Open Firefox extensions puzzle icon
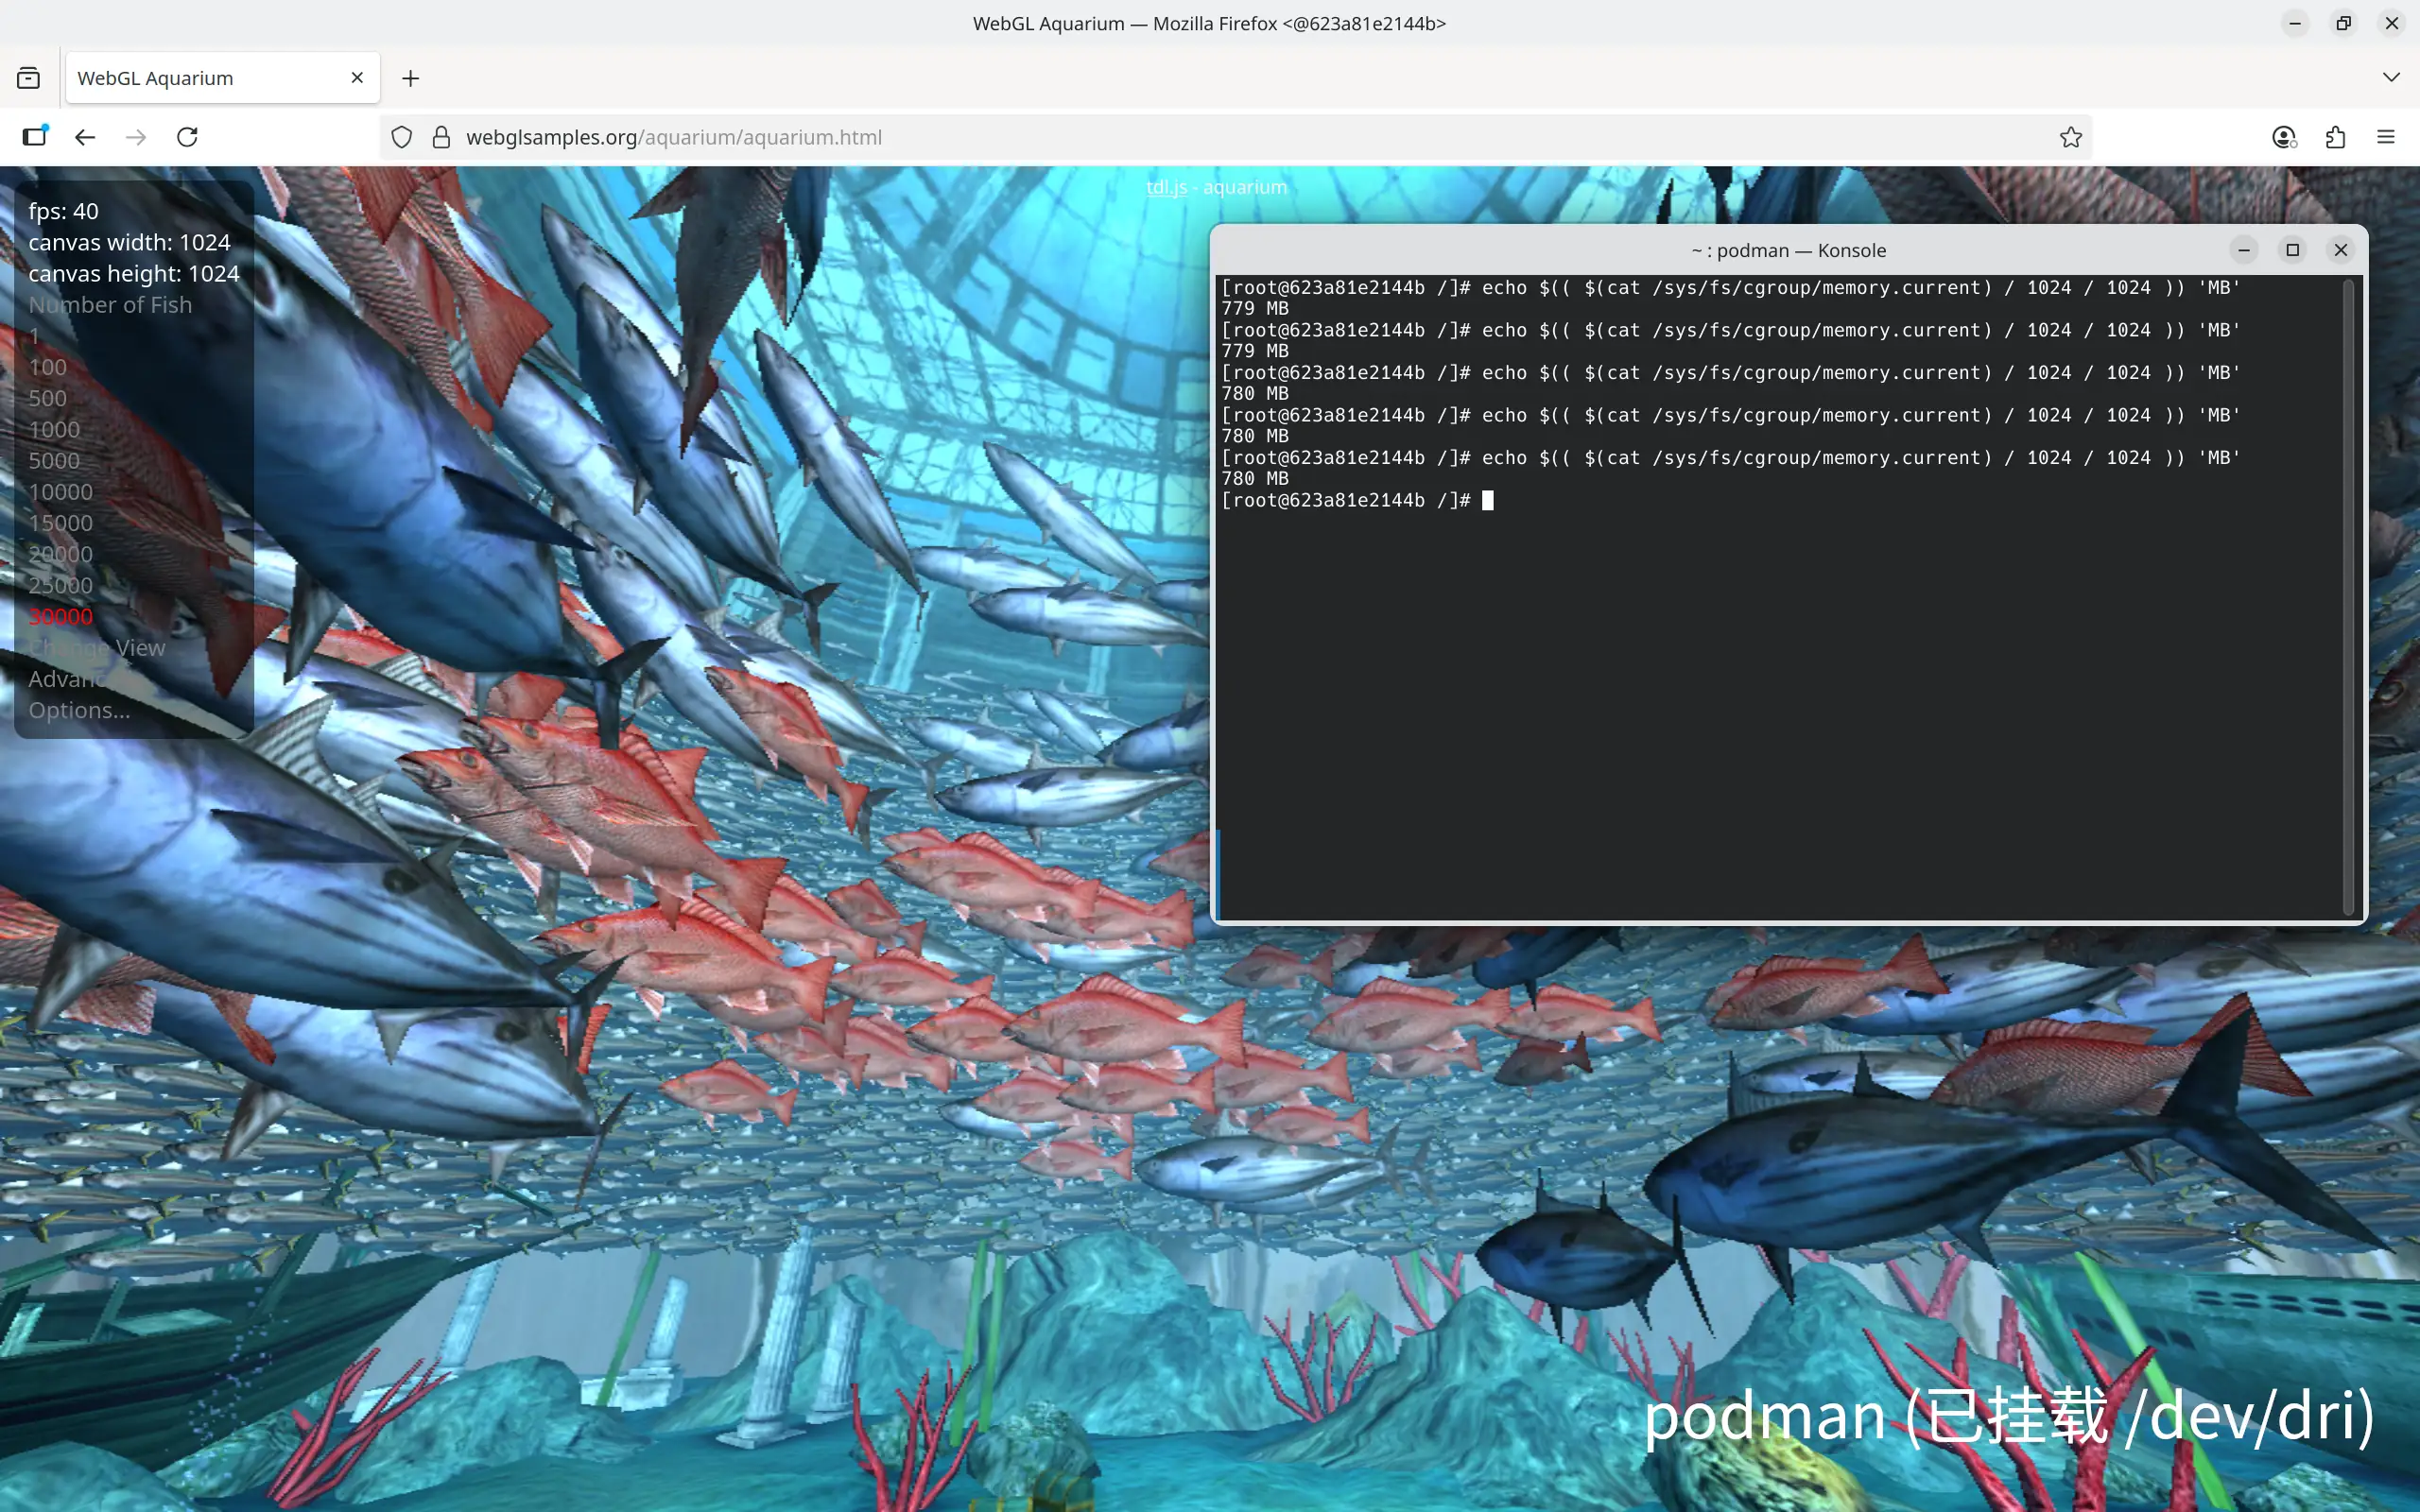 [x=2335, y=137]
